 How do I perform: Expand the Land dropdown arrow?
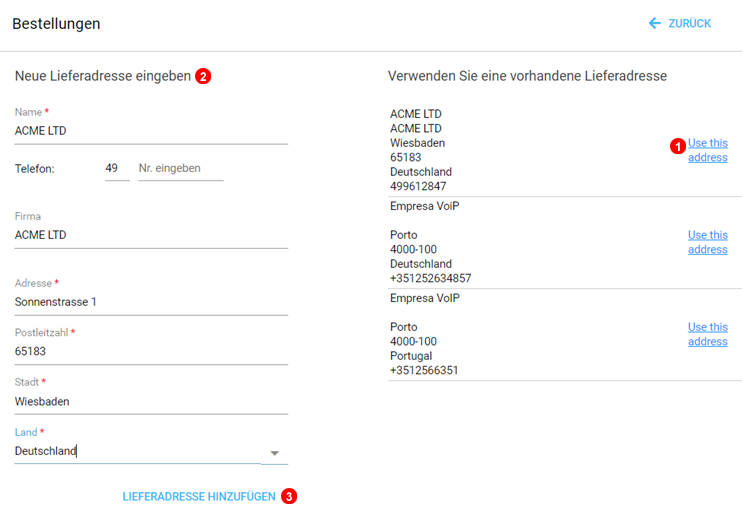[x=275, y=453]
